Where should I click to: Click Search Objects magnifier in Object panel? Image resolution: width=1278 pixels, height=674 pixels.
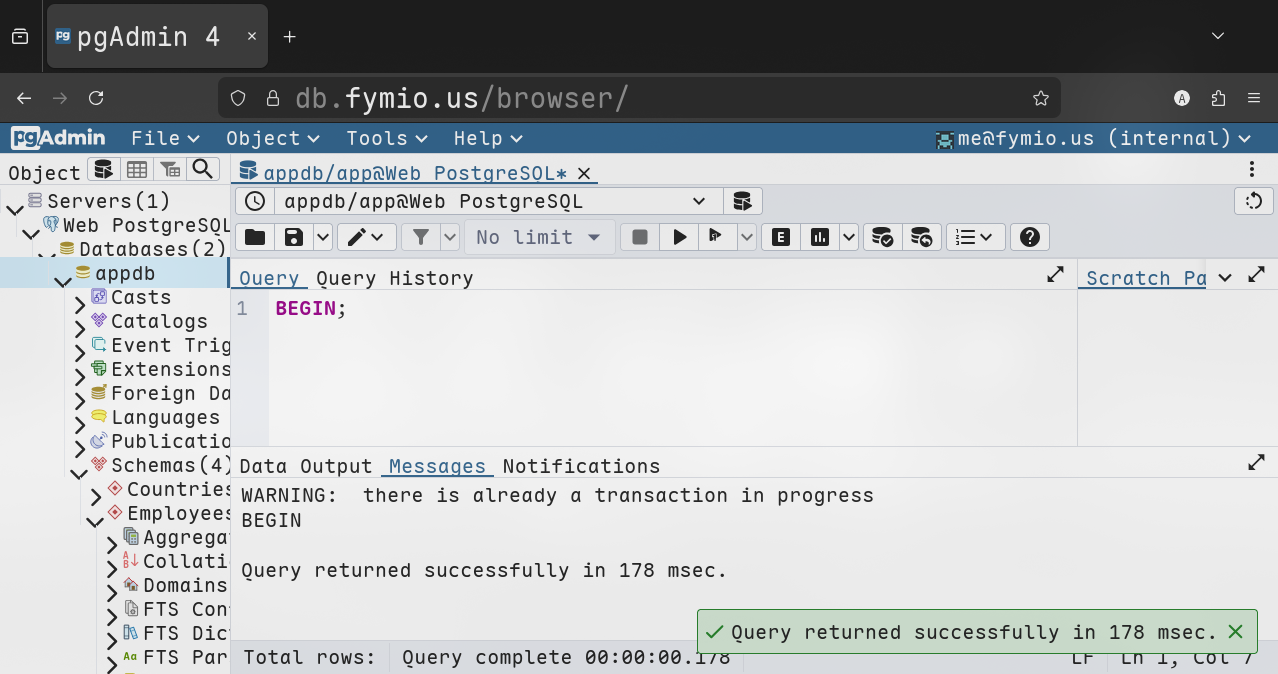click(203, 169)
